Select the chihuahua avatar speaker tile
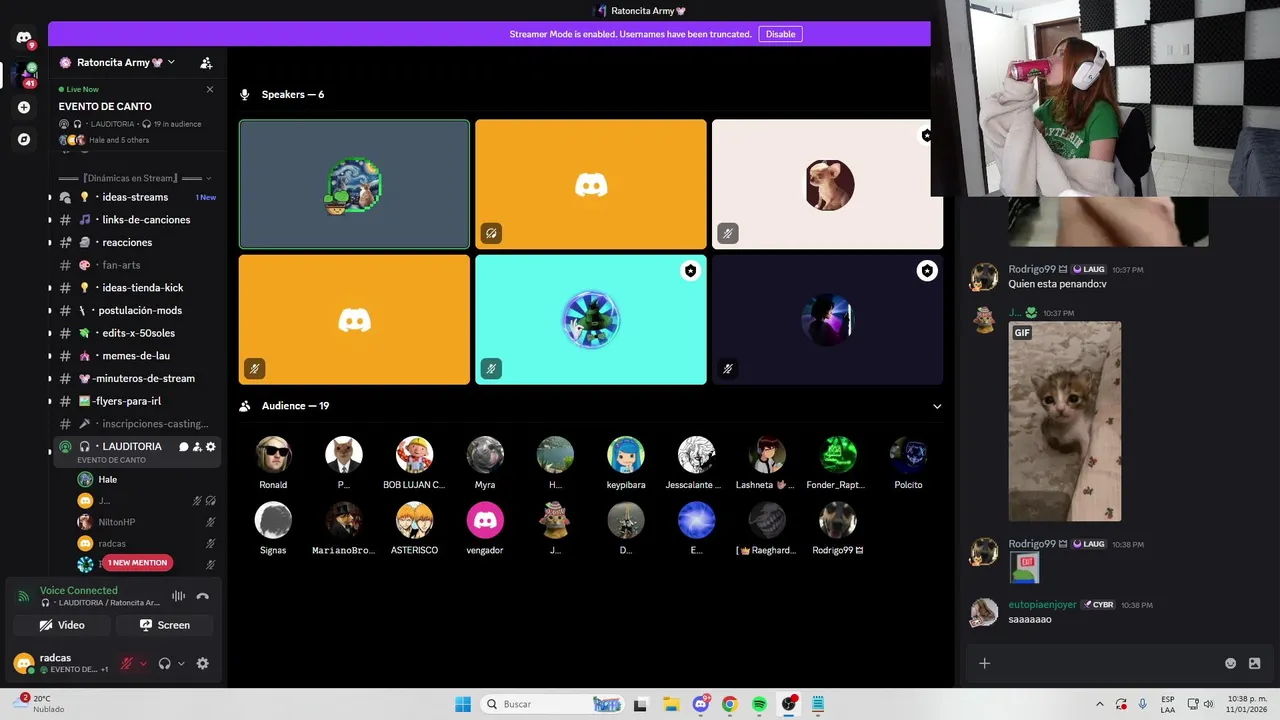The image size is (1280, 720). [827, 184]
